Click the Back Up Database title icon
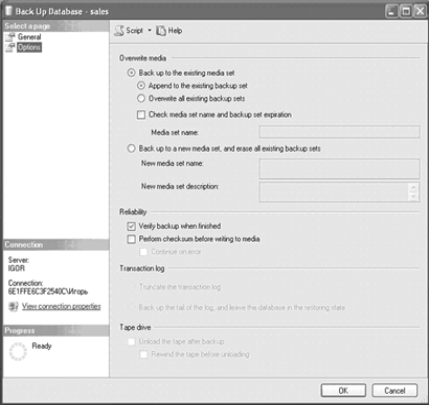 pos(8,11)
